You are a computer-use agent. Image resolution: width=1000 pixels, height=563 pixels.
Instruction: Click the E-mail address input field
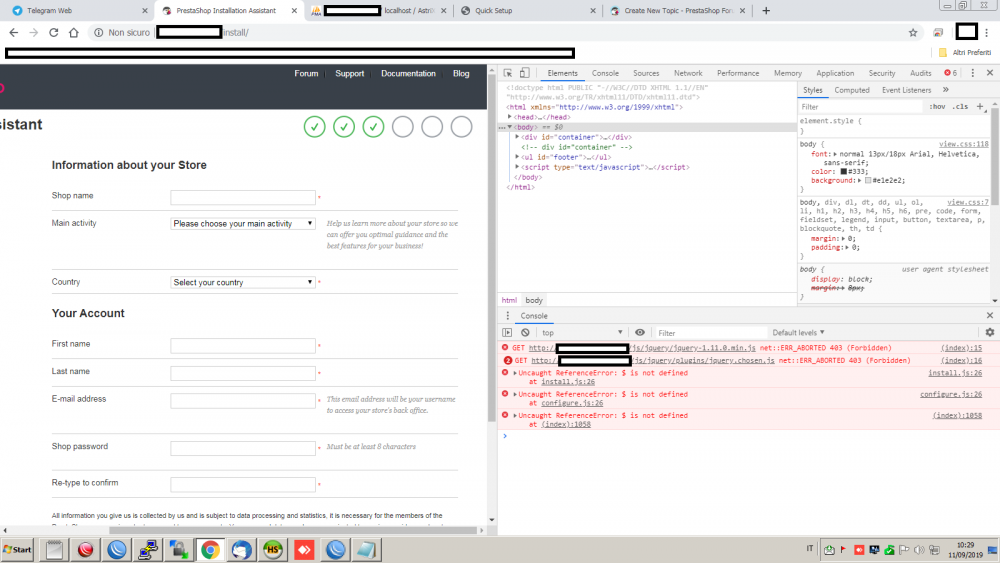tap(243, 400)
